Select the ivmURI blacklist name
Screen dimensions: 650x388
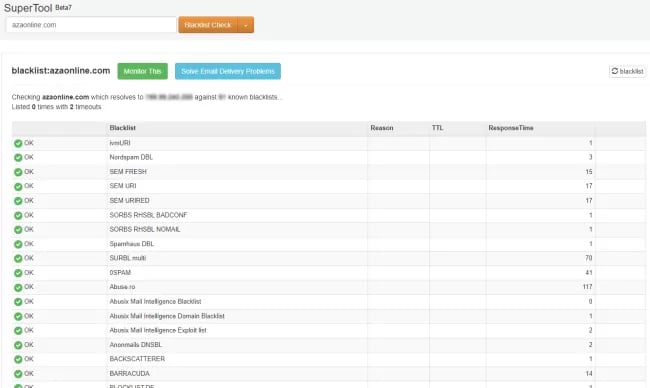[120, 143]
